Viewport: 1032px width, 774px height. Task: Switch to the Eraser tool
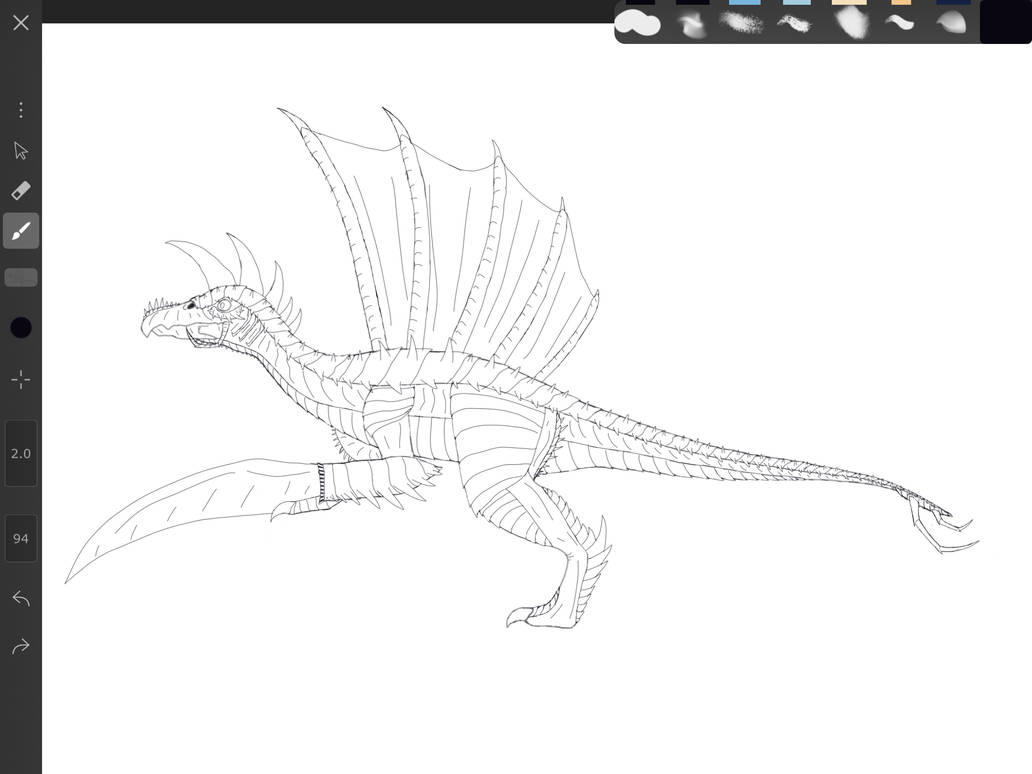[21, 190]
